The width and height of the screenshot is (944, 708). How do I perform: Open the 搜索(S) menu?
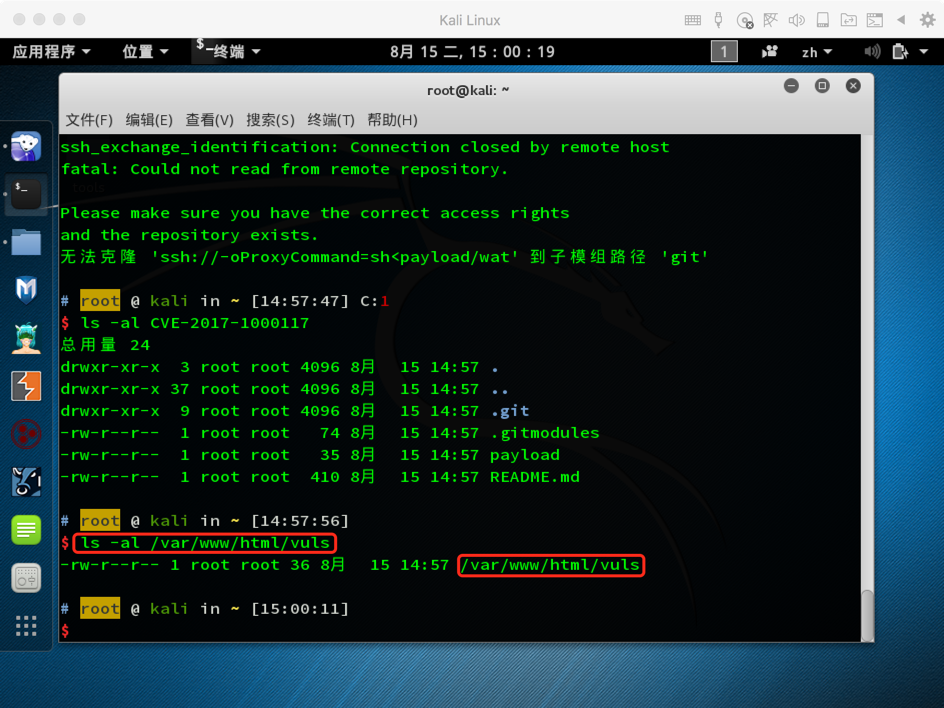270,120
